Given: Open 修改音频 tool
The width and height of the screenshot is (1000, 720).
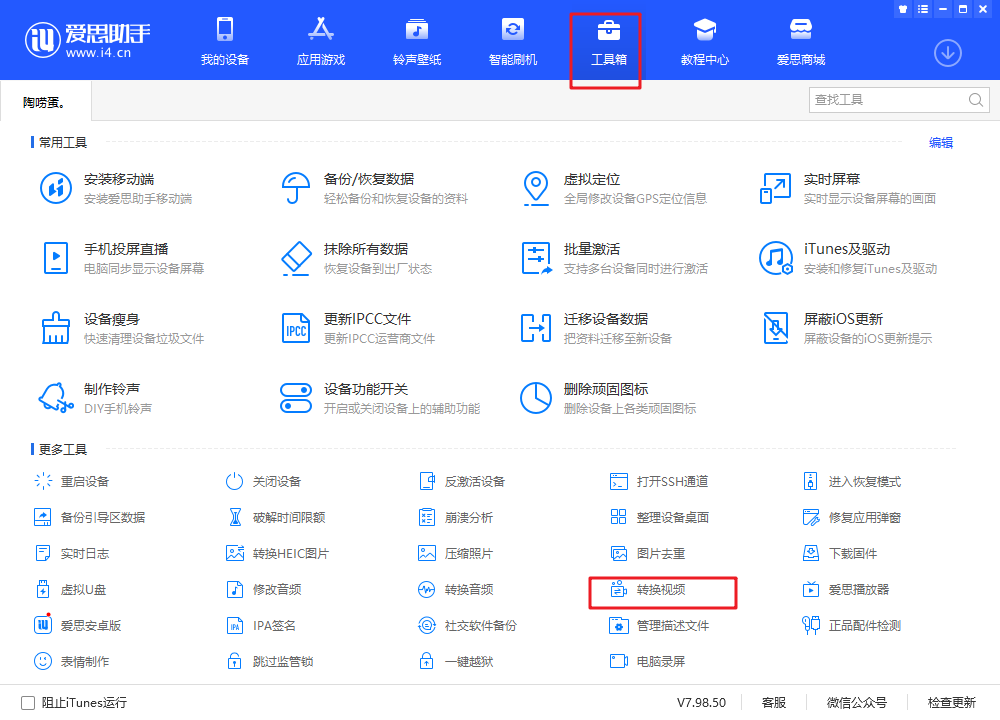Looking at the screenshot, I should point(263,589).
